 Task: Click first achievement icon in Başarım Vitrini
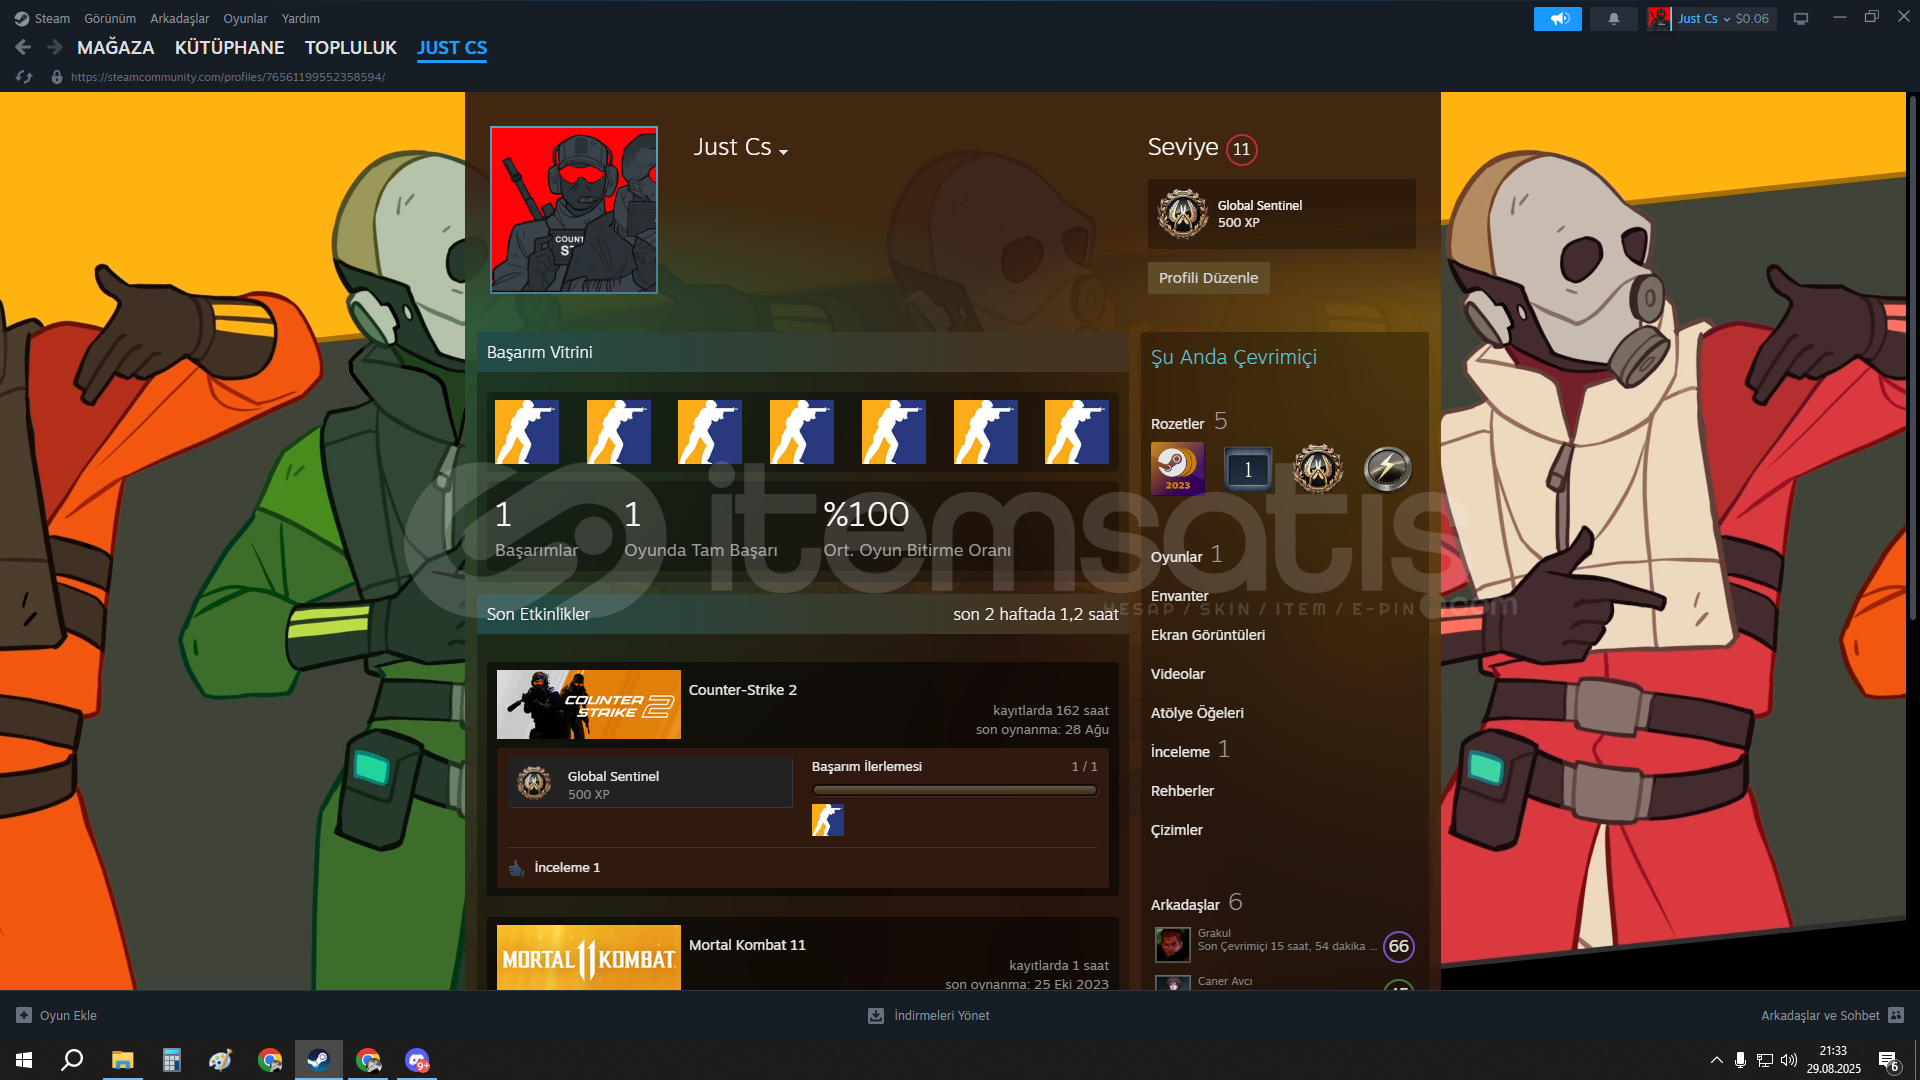(x=527, y=432)
